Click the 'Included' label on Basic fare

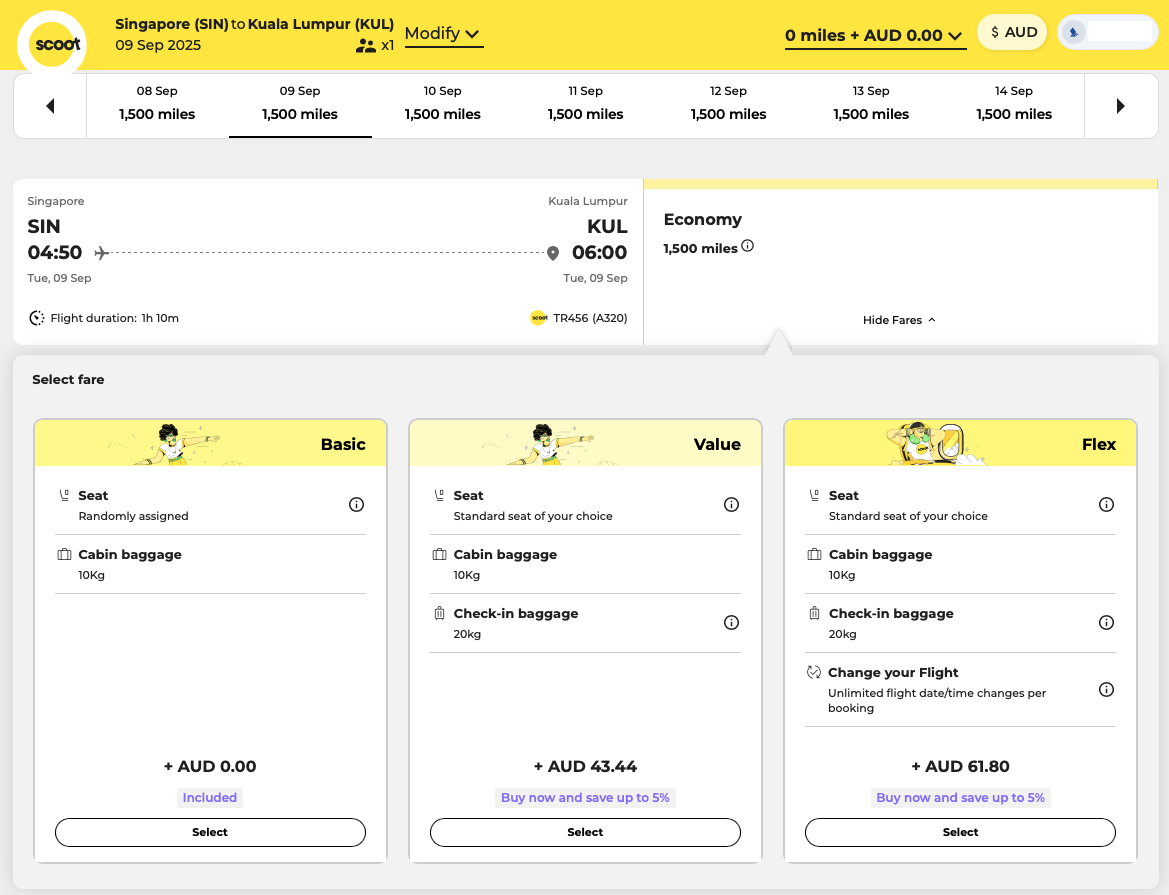point(210,797)
